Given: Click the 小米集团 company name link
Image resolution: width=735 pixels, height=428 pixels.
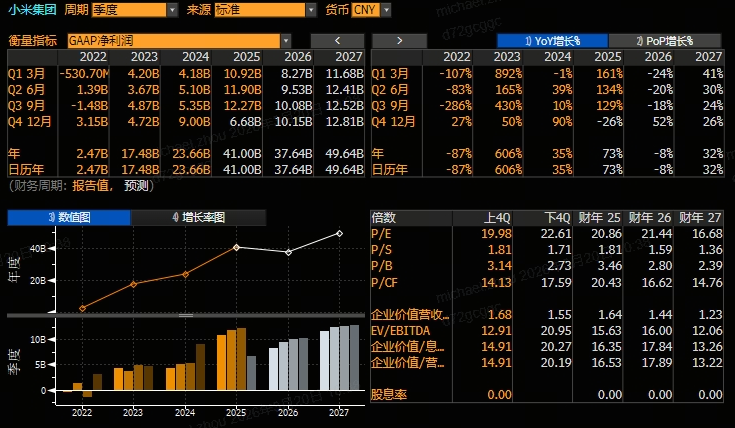Looking at the screenshot, I should (x=32, y=9).
